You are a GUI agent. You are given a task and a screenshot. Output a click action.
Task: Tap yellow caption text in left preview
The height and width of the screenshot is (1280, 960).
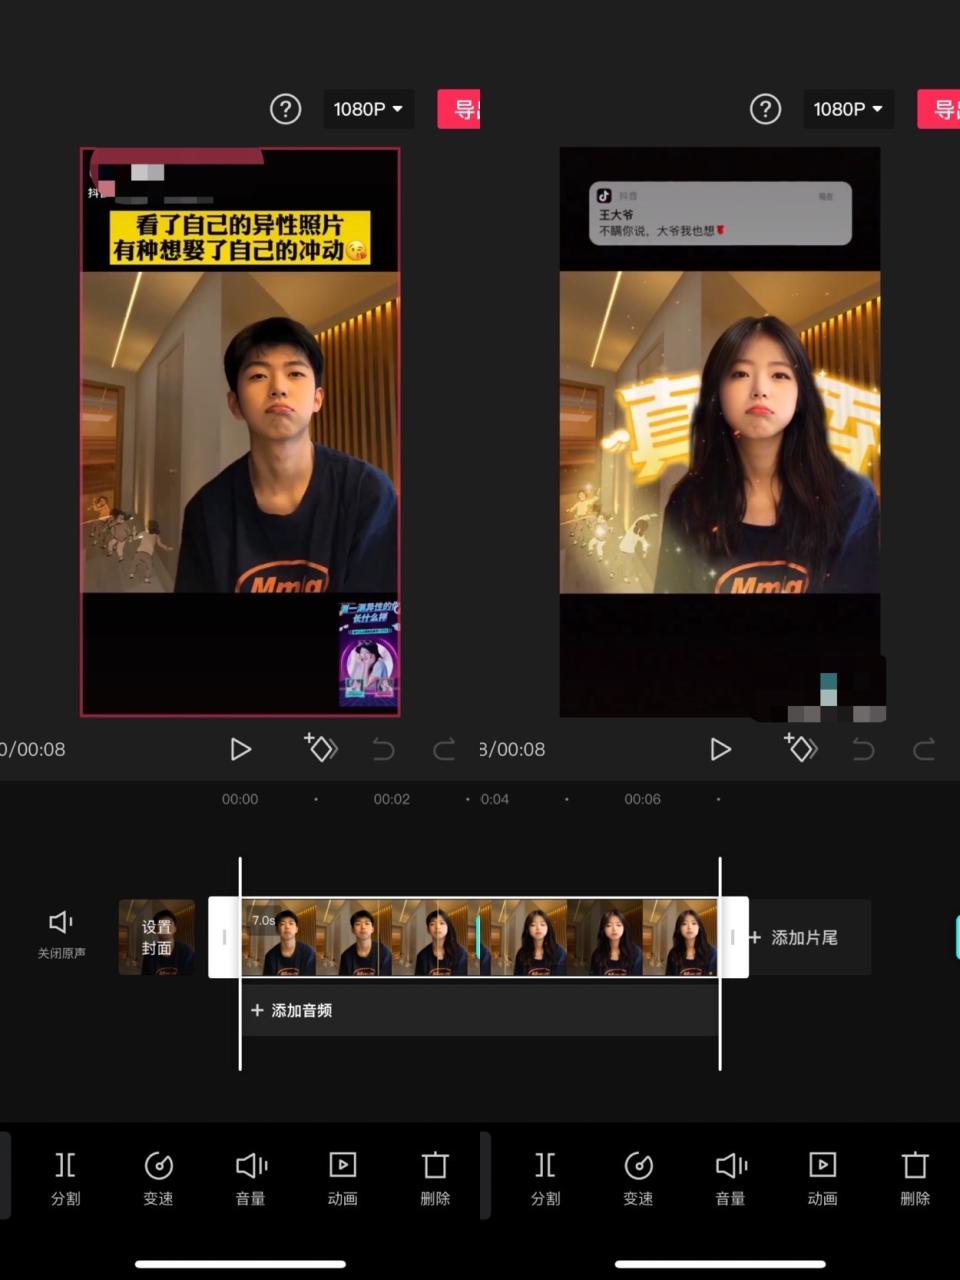(240, 237)
